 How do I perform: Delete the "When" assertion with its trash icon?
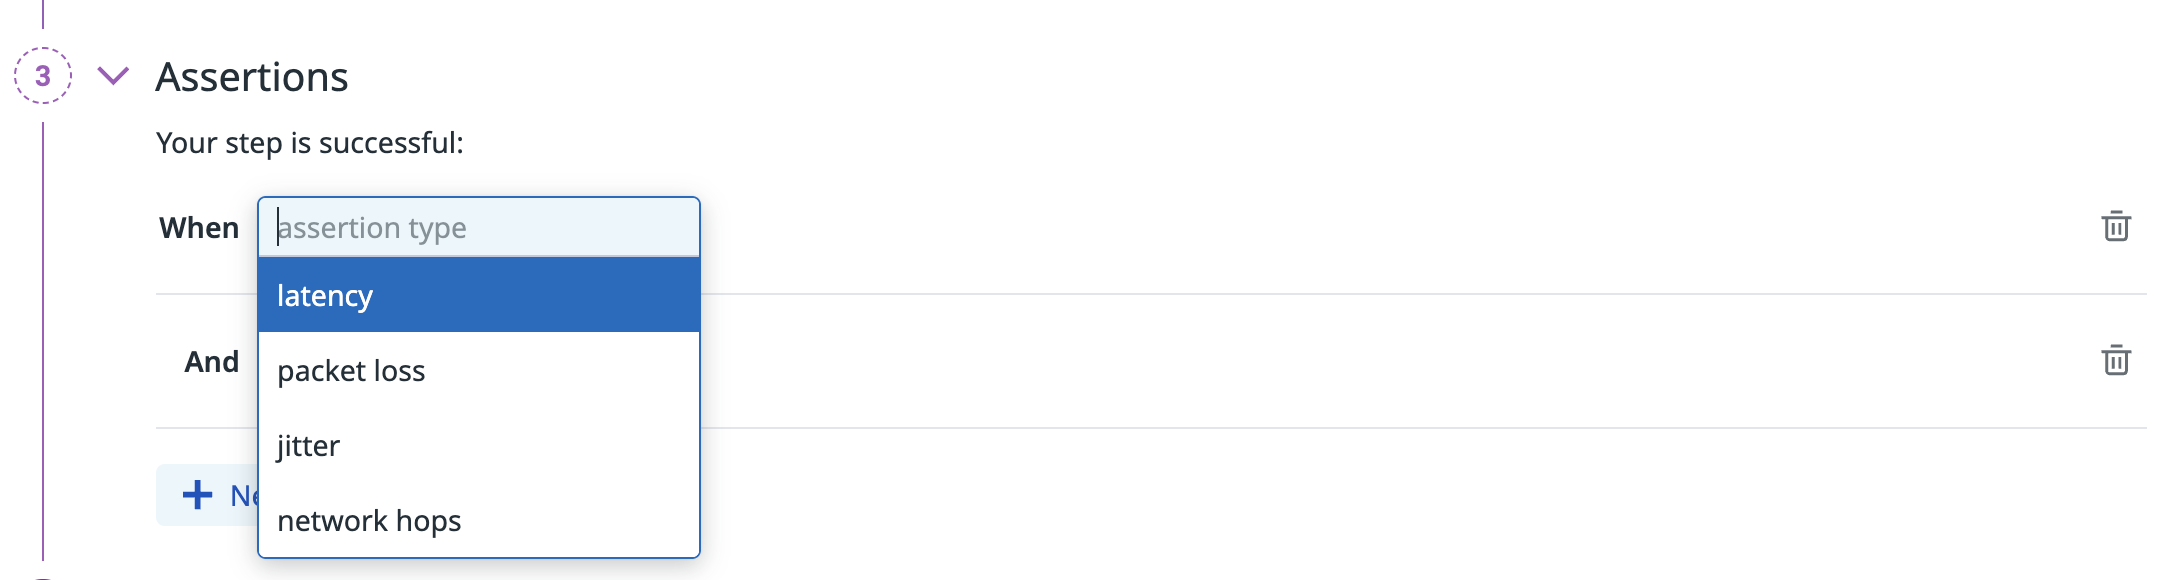click(2115, 226)
